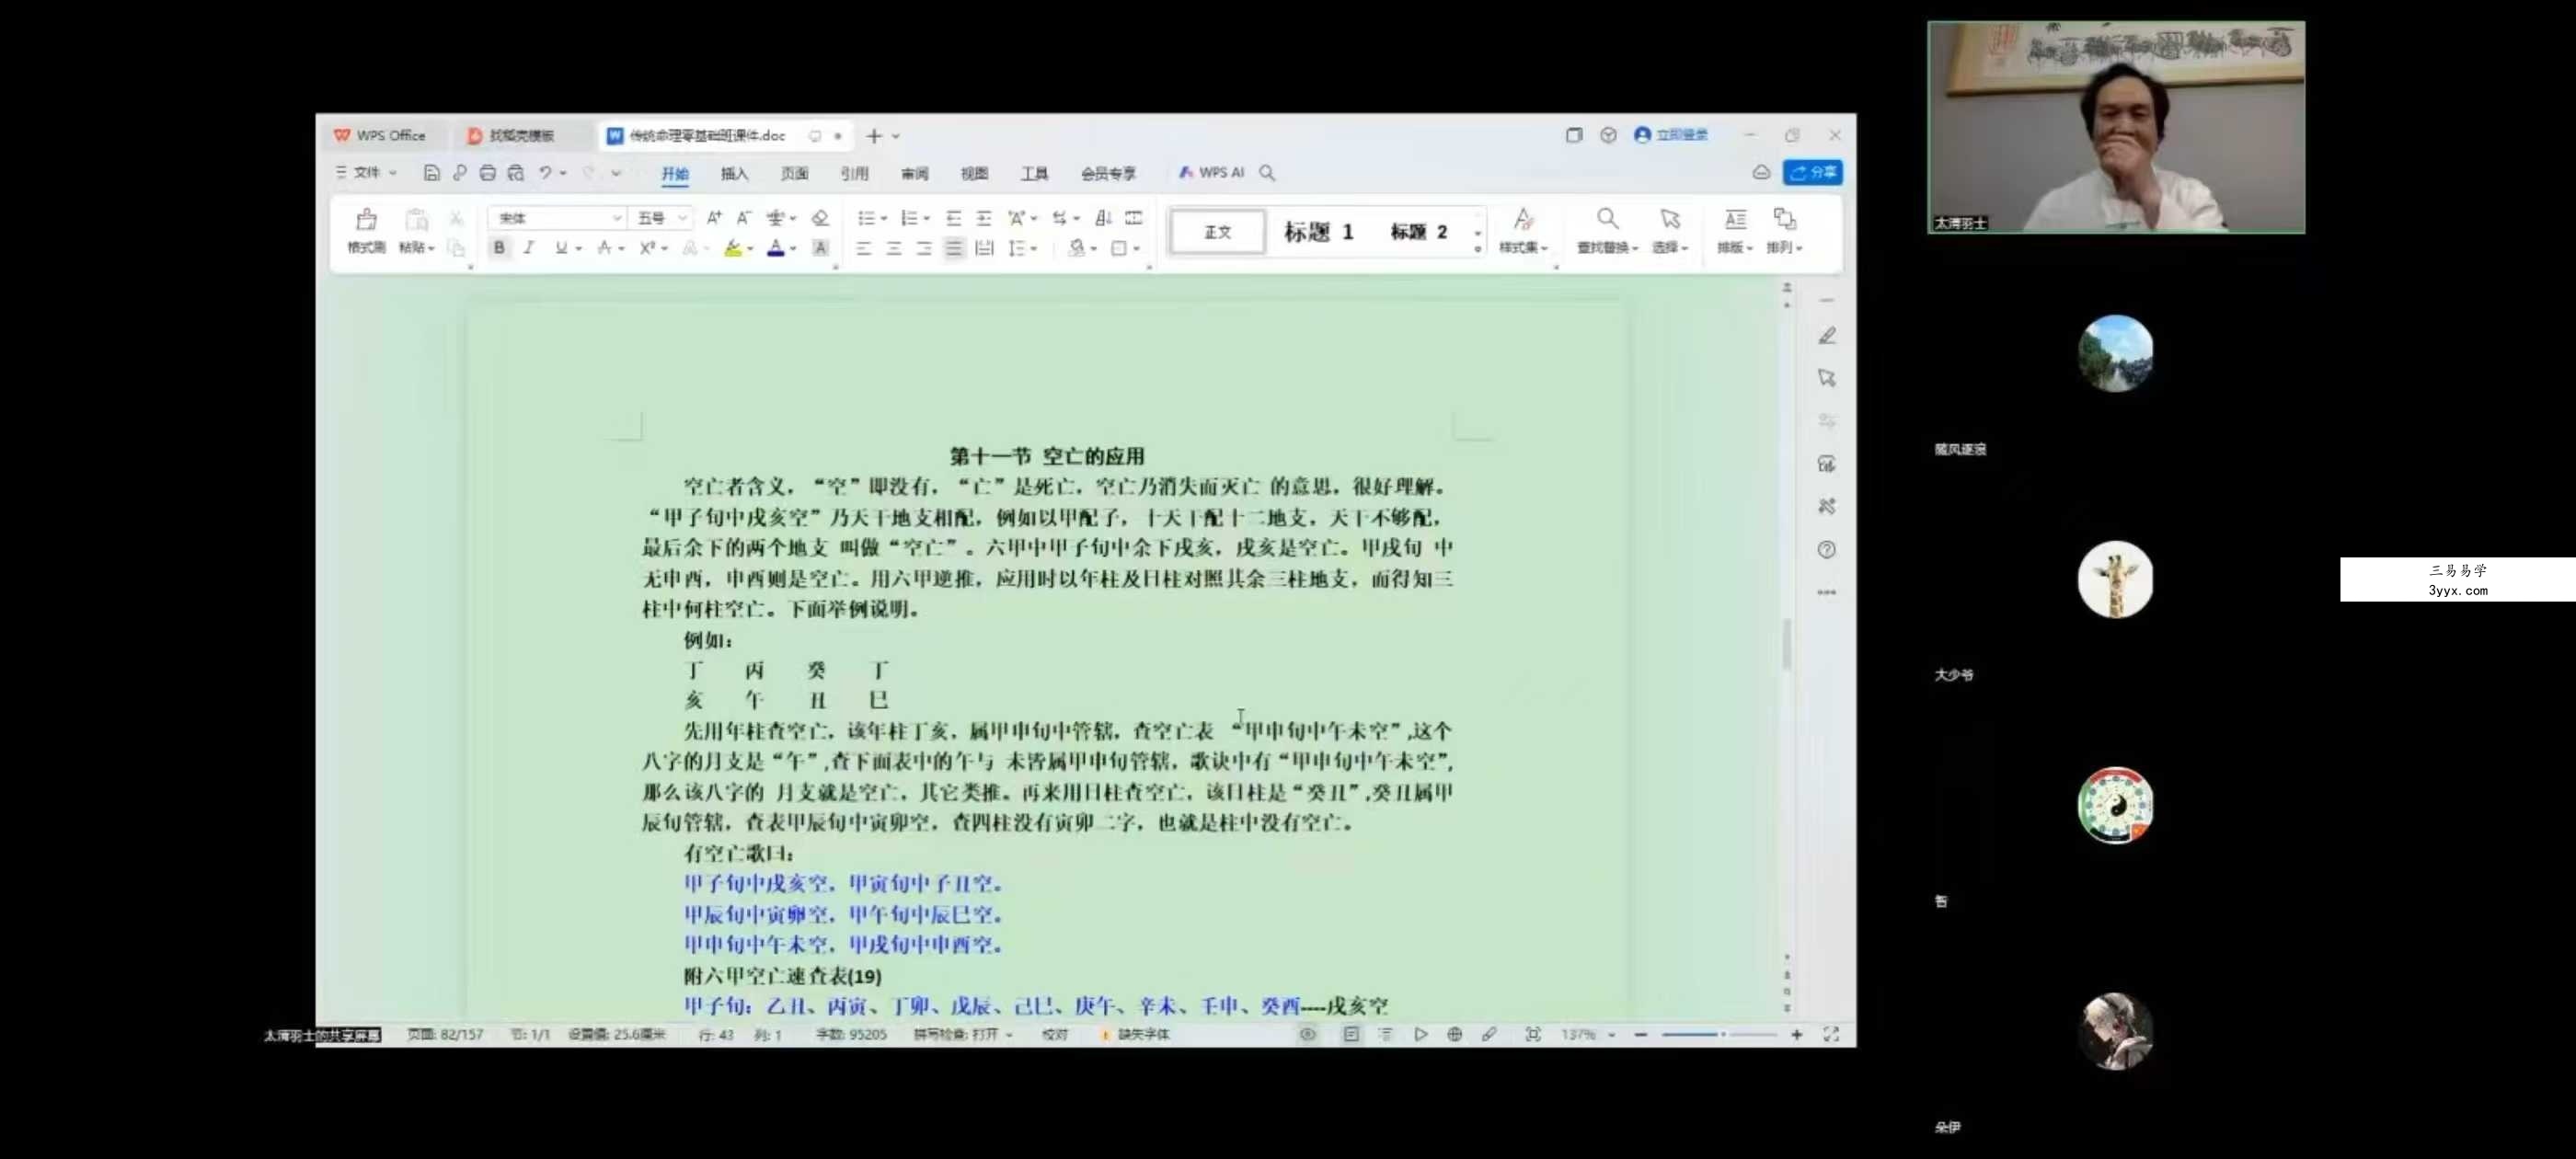Click the presenter video thumbnail 太清羽士

tap(2116, 128)
